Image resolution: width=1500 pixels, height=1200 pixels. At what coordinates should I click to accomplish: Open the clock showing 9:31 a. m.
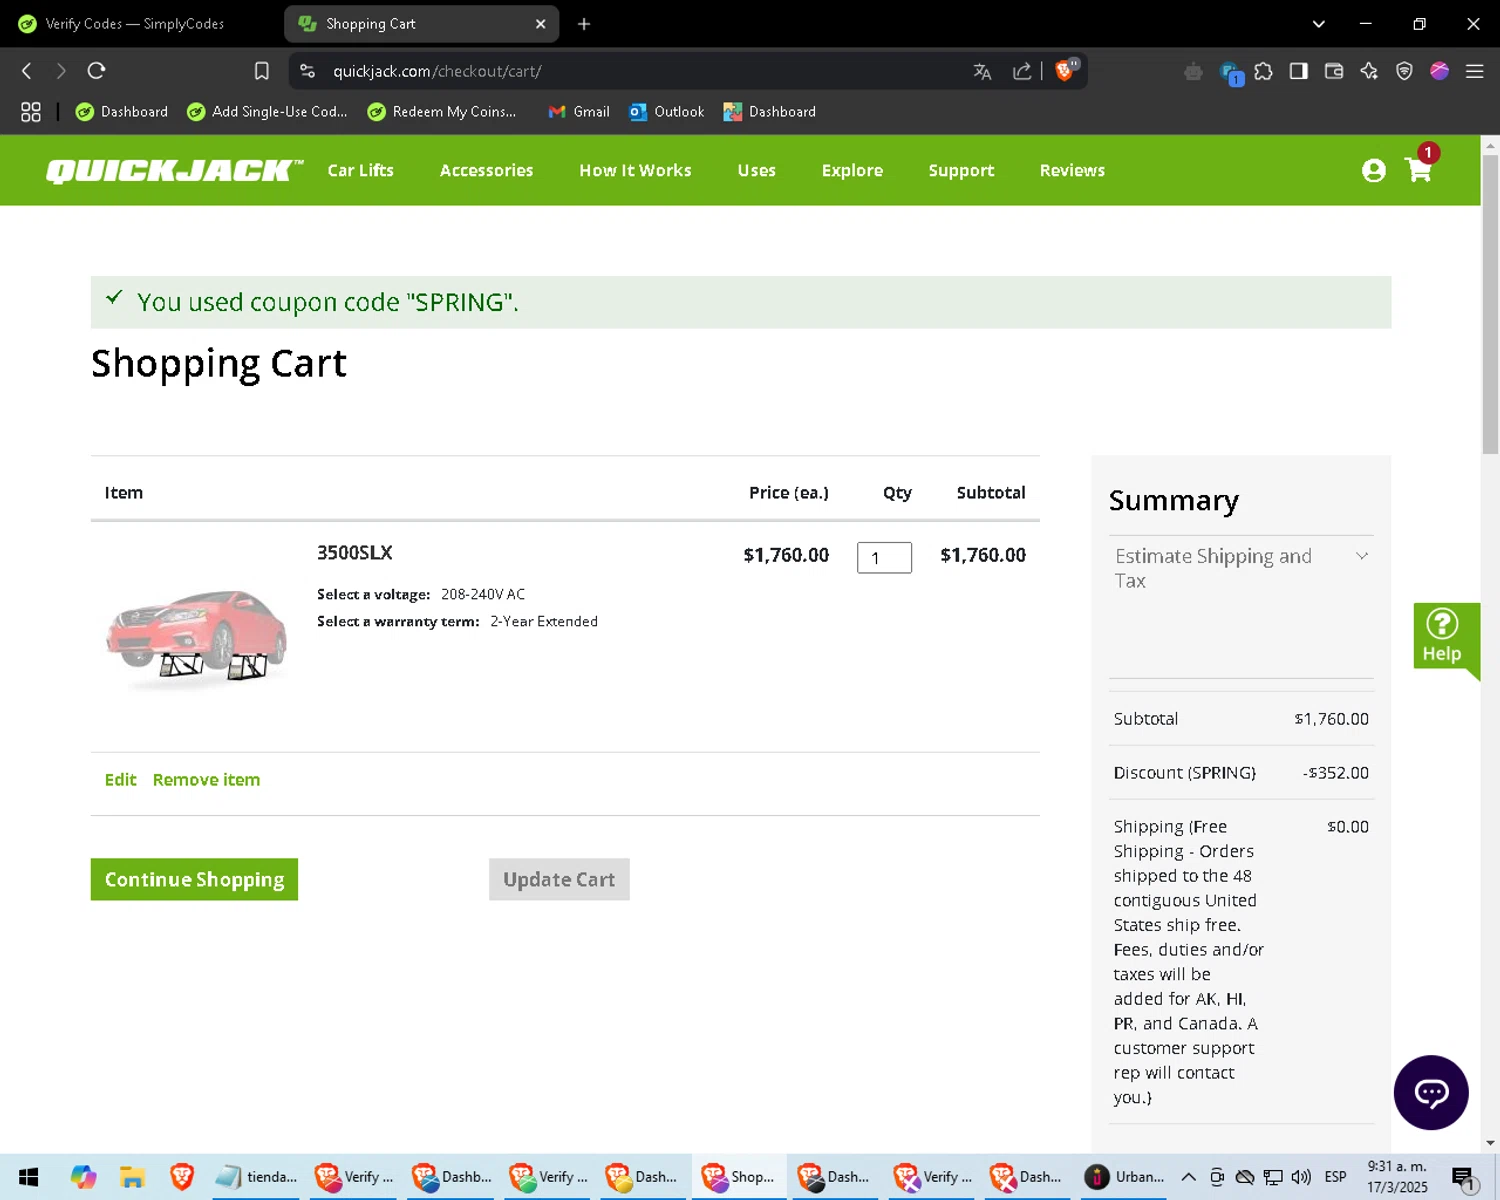(x=1397, y=1177)
